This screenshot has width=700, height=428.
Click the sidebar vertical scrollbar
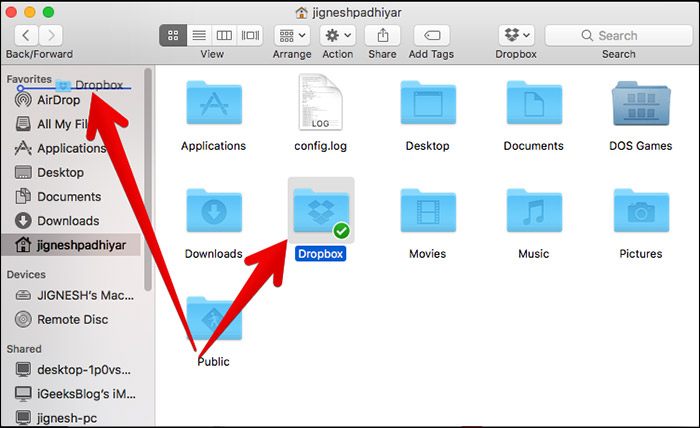click(x=149, y=180)
